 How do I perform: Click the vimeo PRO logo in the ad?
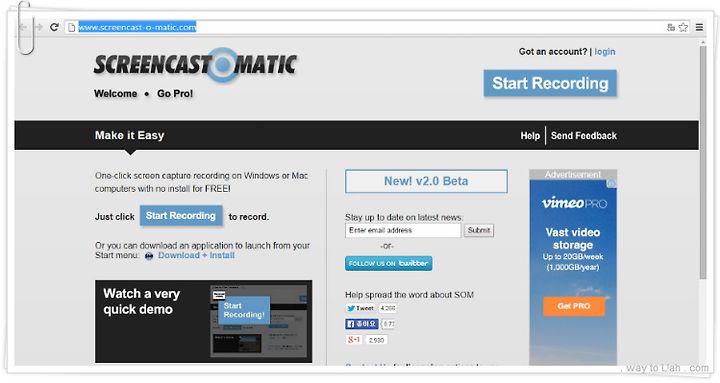tap(574, 203)
